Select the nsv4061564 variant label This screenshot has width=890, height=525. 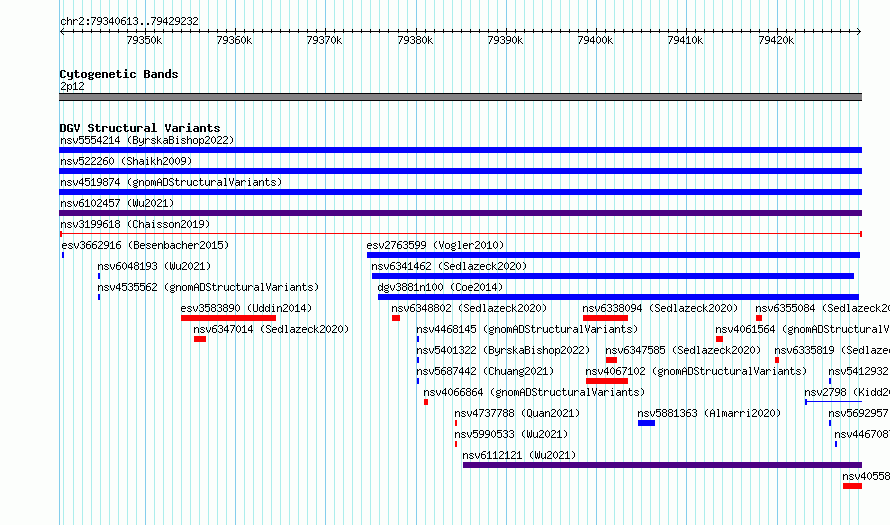pyautogui.click(x=803, y=329)
